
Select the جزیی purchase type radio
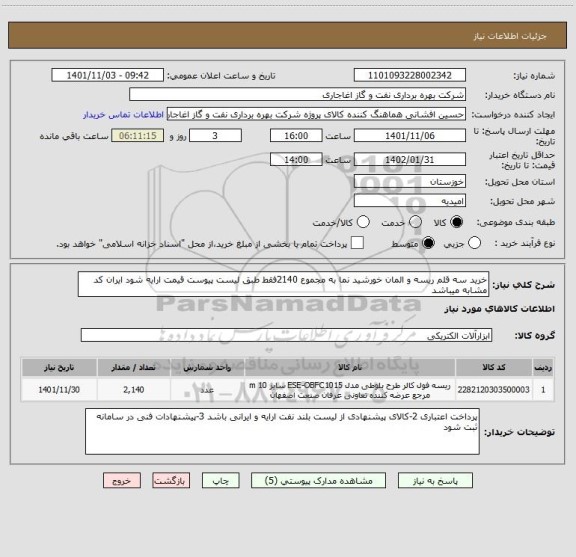click(474, 243)
